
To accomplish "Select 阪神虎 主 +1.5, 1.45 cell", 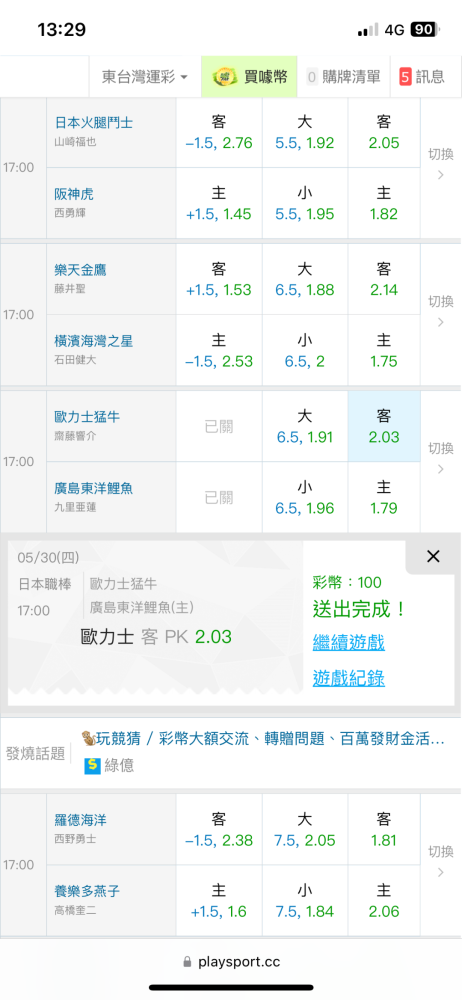I will (219, 203).
